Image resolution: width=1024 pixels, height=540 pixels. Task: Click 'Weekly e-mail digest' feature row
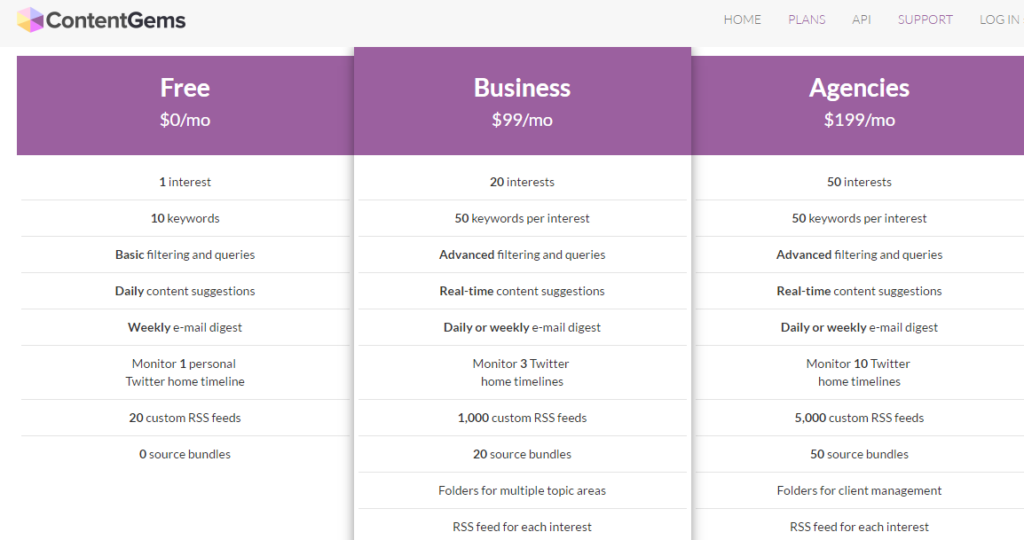[x=185, y=327]
